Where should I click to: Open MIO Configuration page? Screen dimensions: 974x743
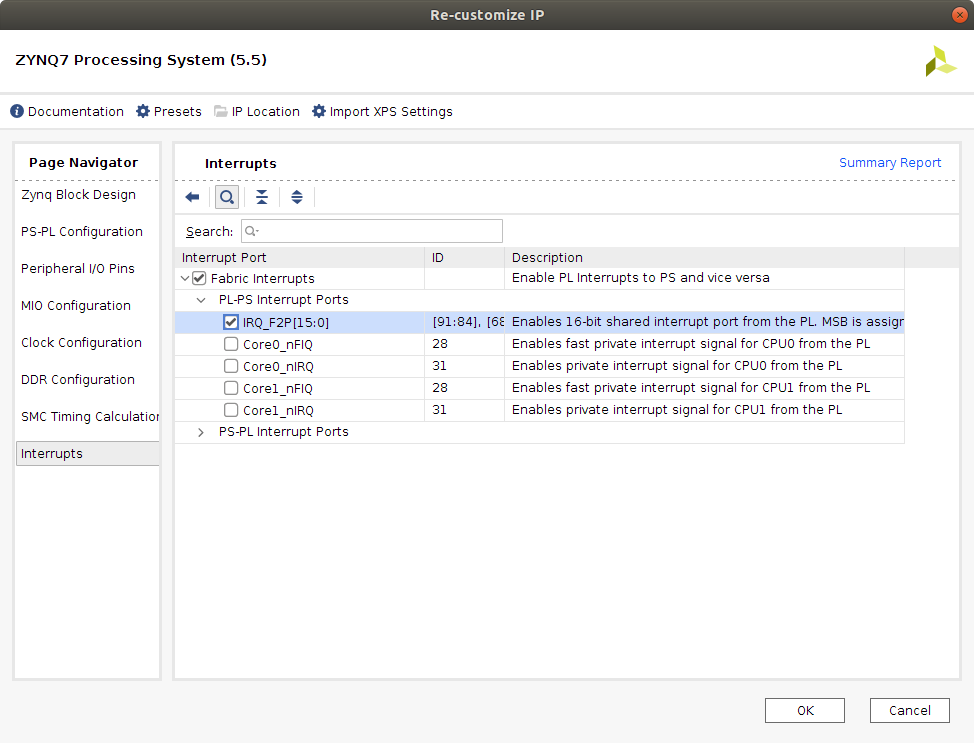point(76,306)
